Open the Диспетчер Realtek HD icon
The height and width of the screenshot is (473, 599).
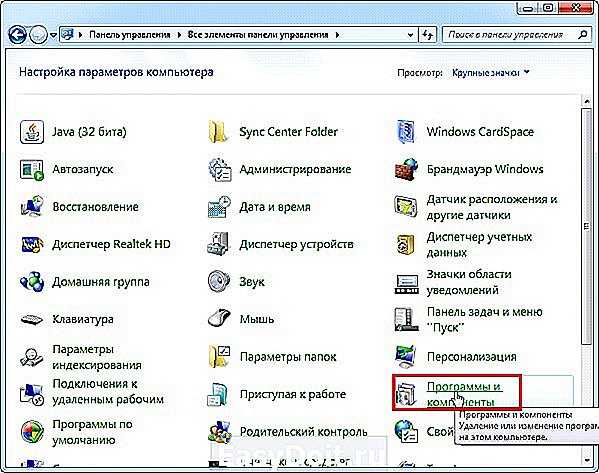click(32, 245)
